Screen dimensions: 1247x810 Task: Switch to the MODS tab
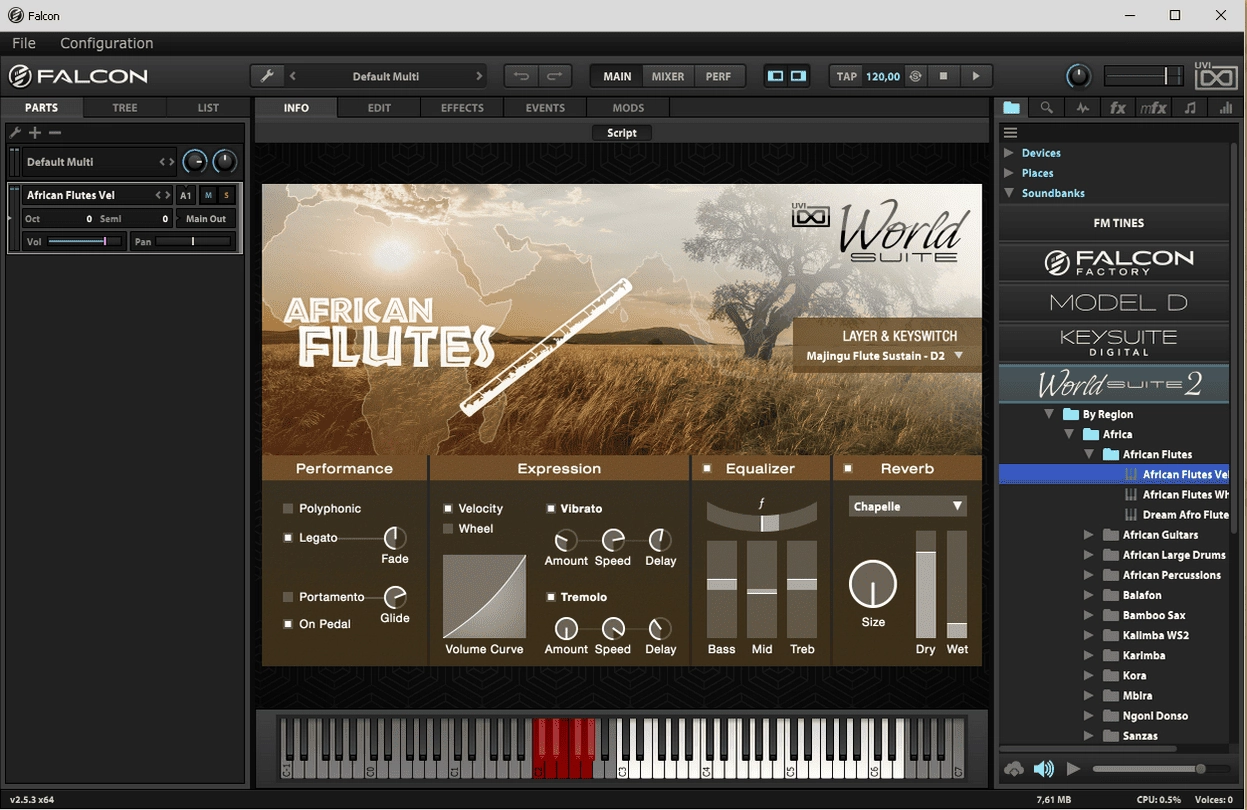point(628,108)
